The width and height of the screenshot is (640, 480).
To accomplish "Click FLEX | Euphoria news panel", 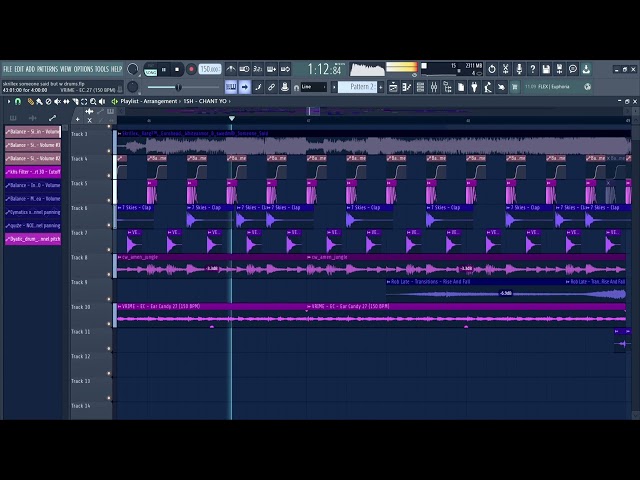I will coord(558,87).
